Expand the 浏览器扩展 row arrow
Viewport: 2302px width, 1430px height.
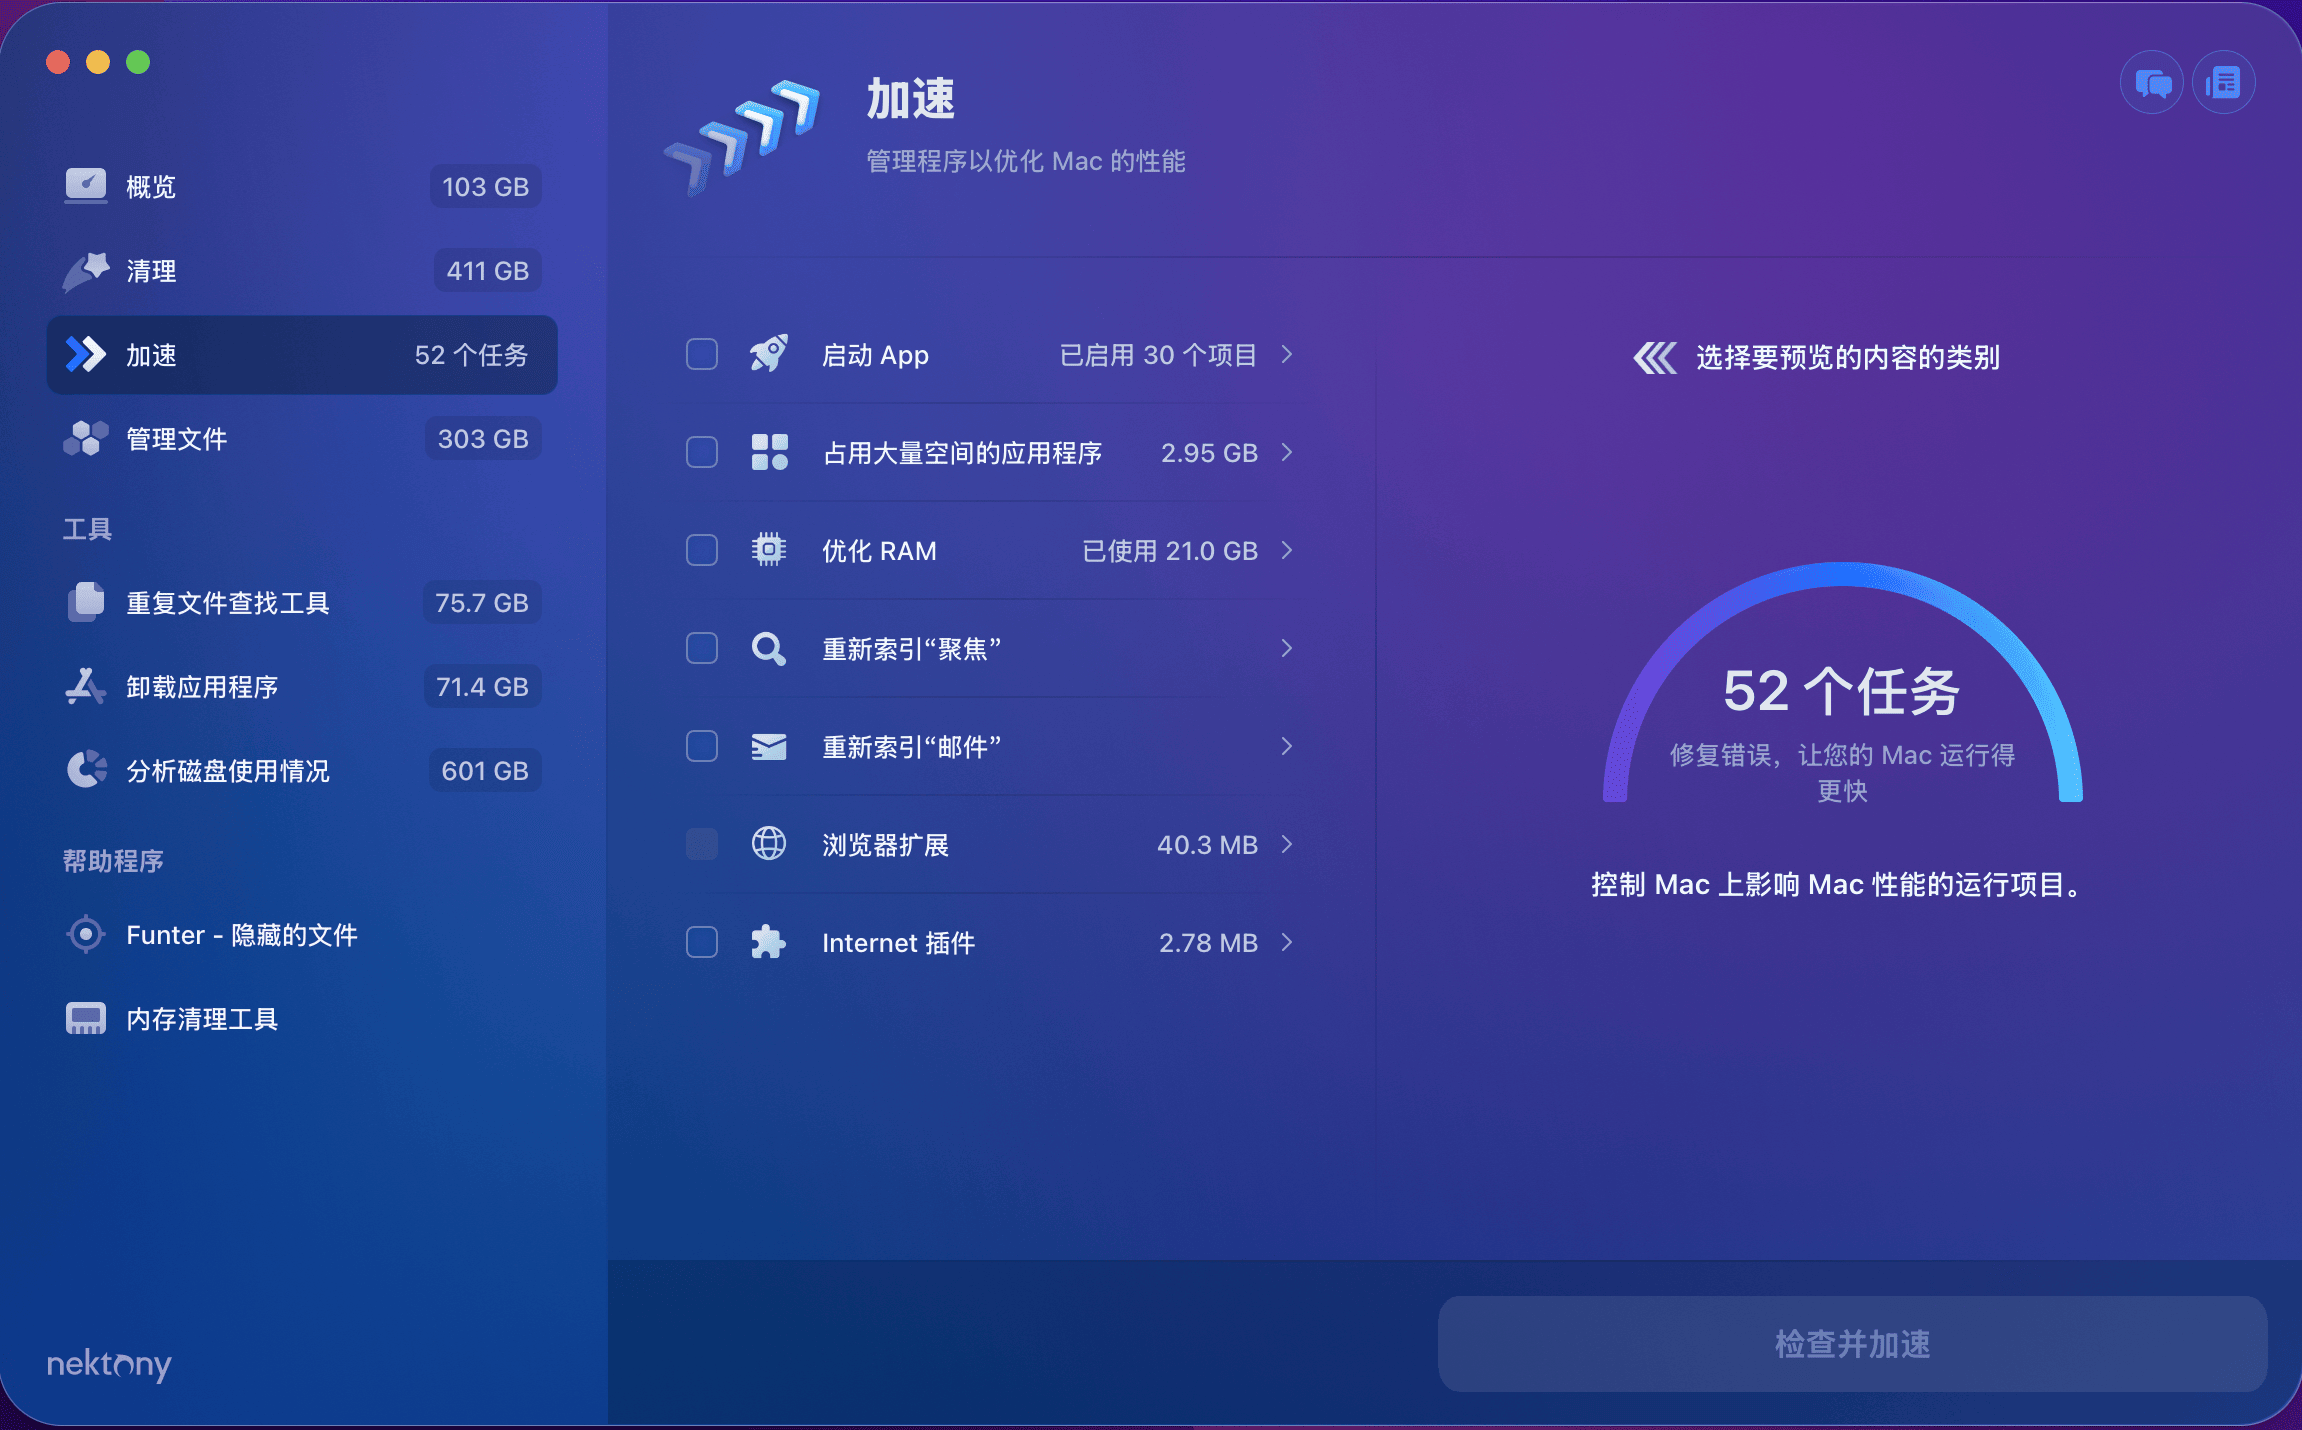tap(1287, 844)
